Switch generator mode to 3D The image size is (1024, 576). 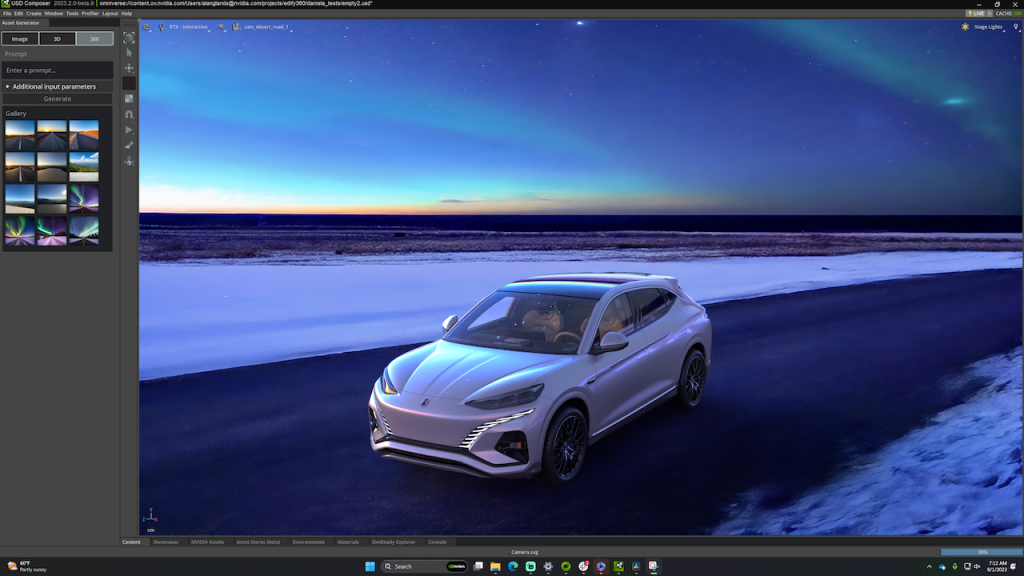57,39
